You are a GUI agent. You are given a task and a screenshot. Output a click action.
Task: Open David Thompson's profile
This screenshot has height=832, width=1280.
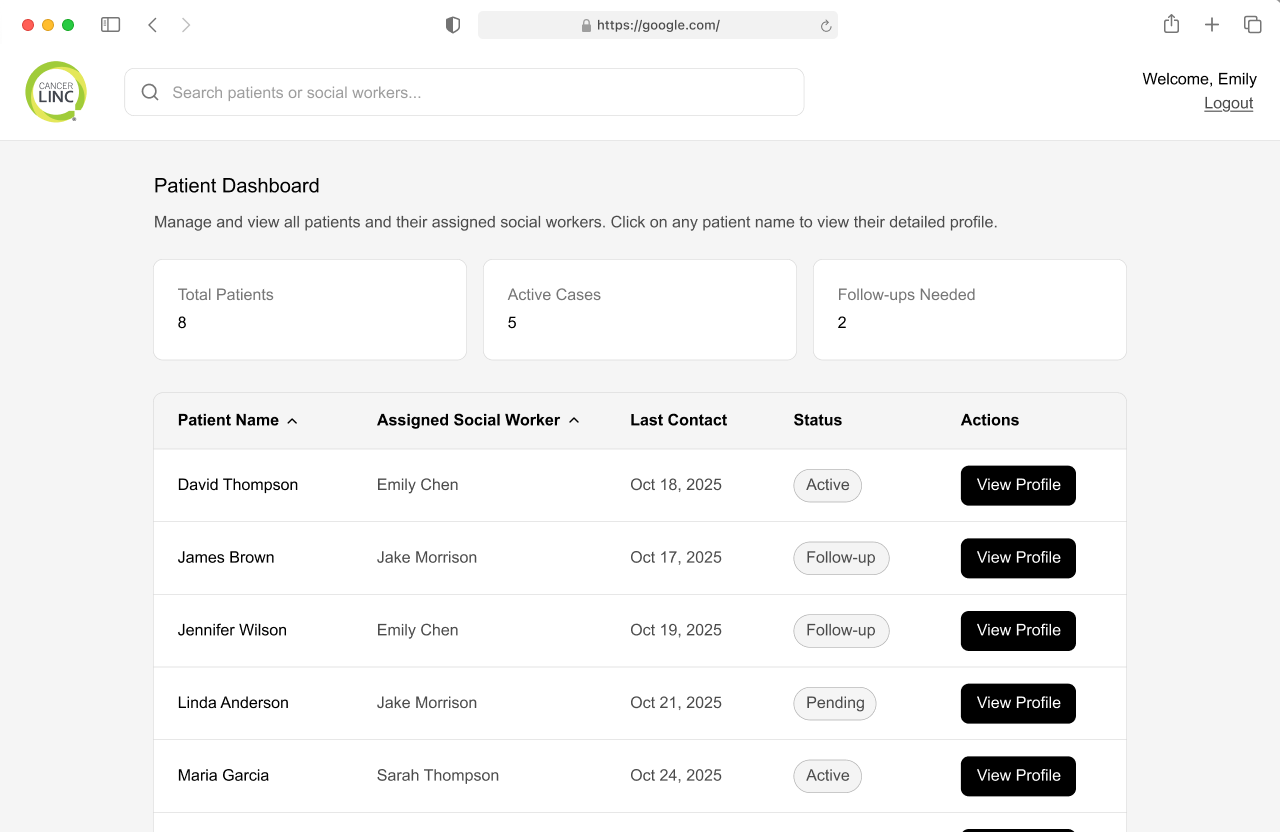(x=1018, y=485)
